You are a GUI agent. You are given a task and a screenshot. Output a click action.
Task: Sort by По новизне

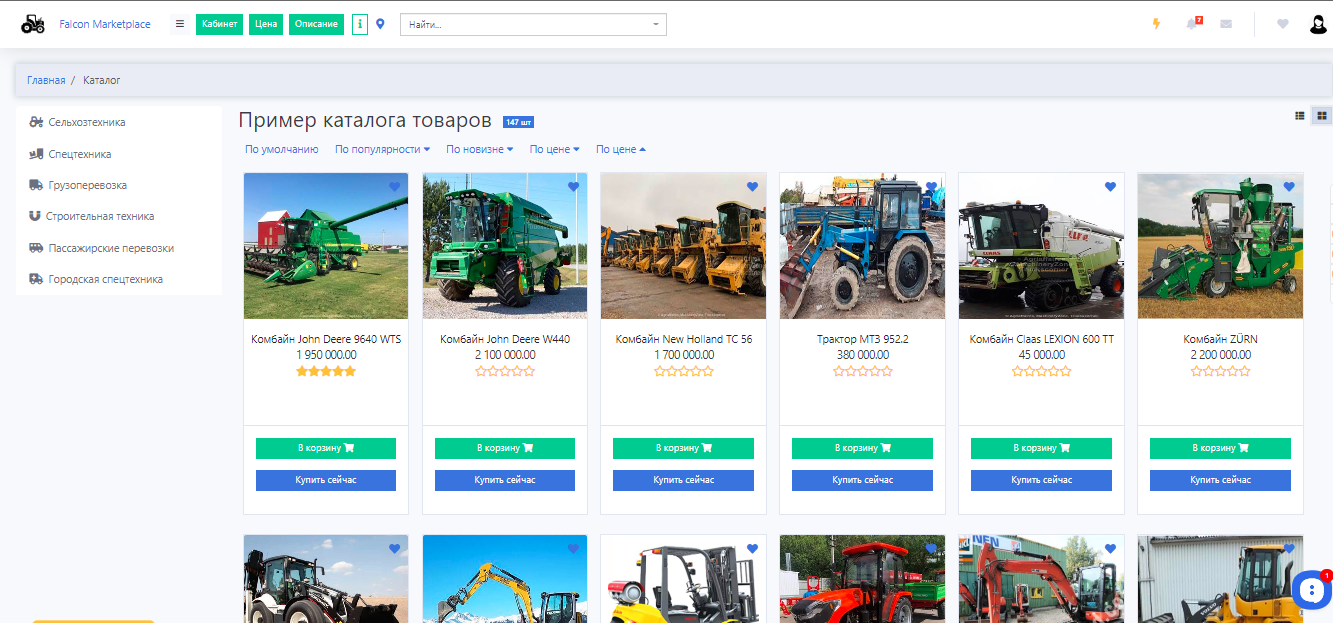pos(479,149)
